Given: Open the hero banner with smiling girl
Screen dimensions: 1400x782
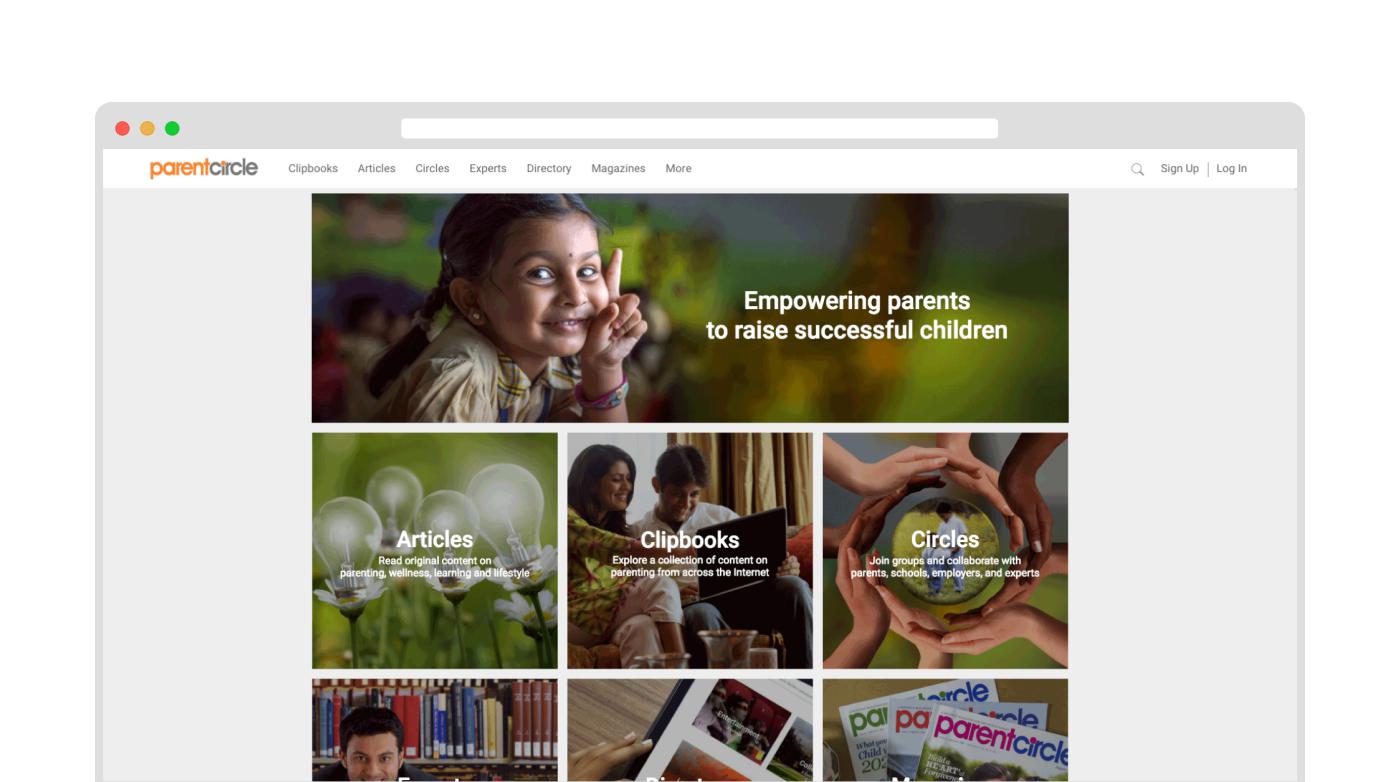Looking at the screenshot, I should coord(690,308).
